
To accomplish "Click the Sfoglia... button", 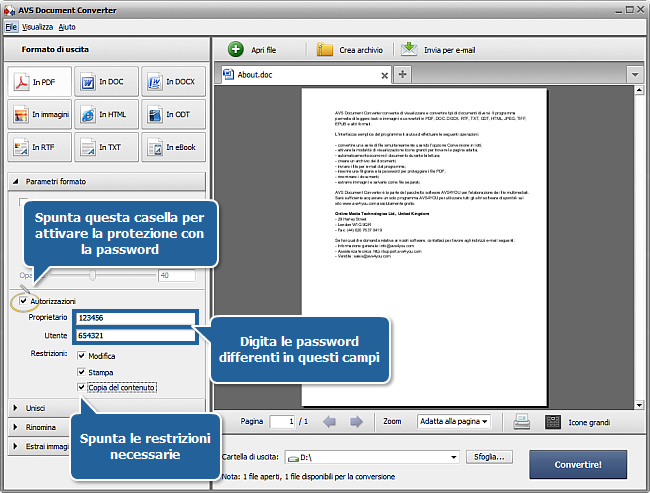I will coord(489,457).
